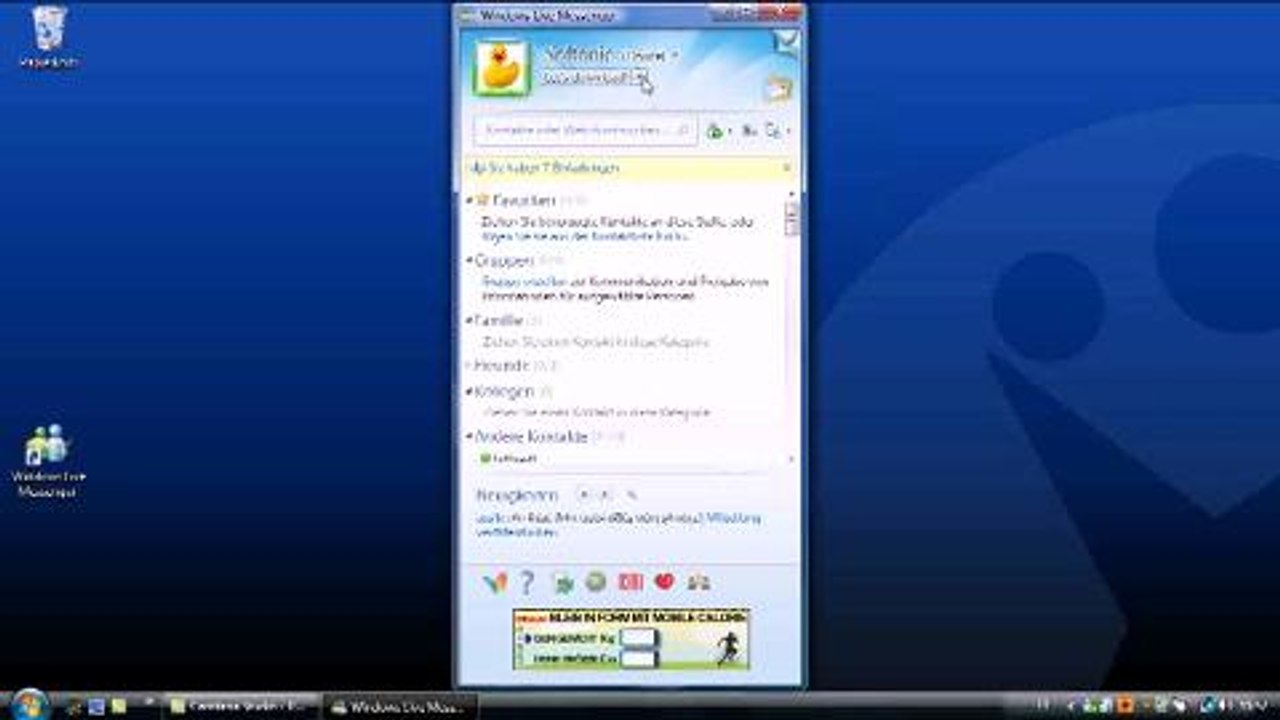Image resolution: width=1280 pixels, height=720 pixels.
Task: Open the shared folders icon under the envelope
Action: [779, 89]
